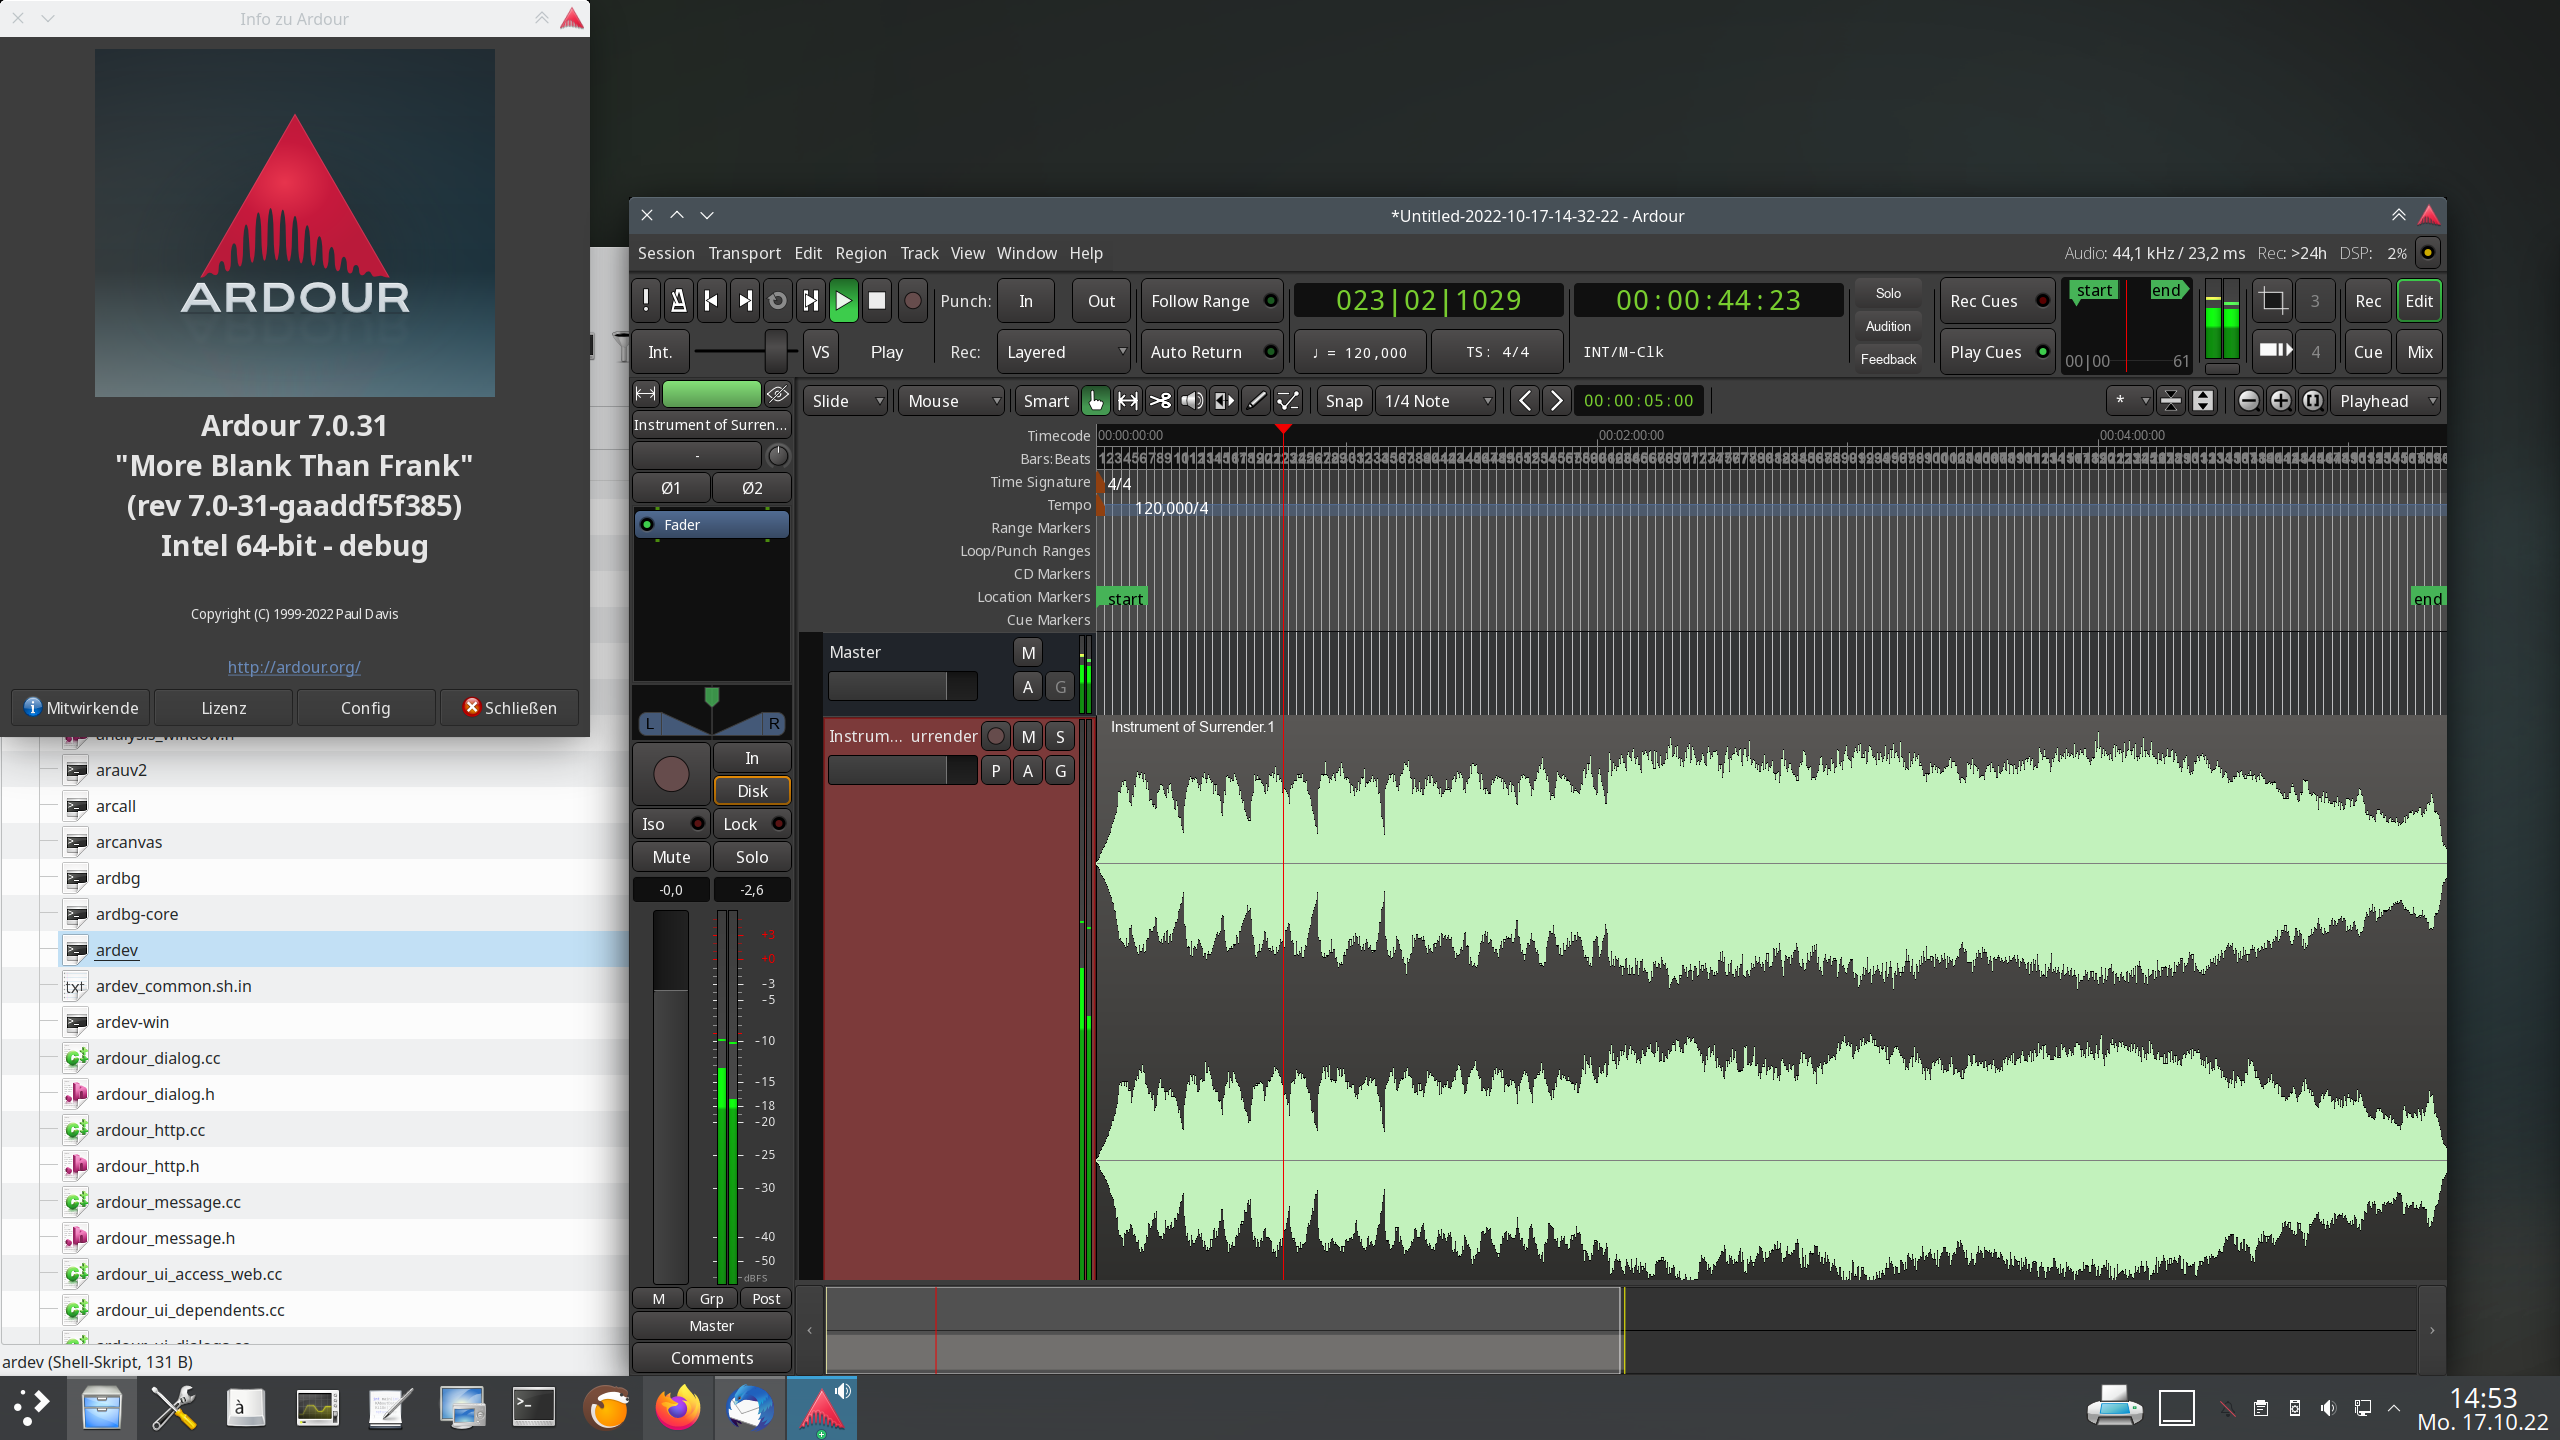
Task: Open the Layered record mode dropdown
Action: coord(1064,352)
